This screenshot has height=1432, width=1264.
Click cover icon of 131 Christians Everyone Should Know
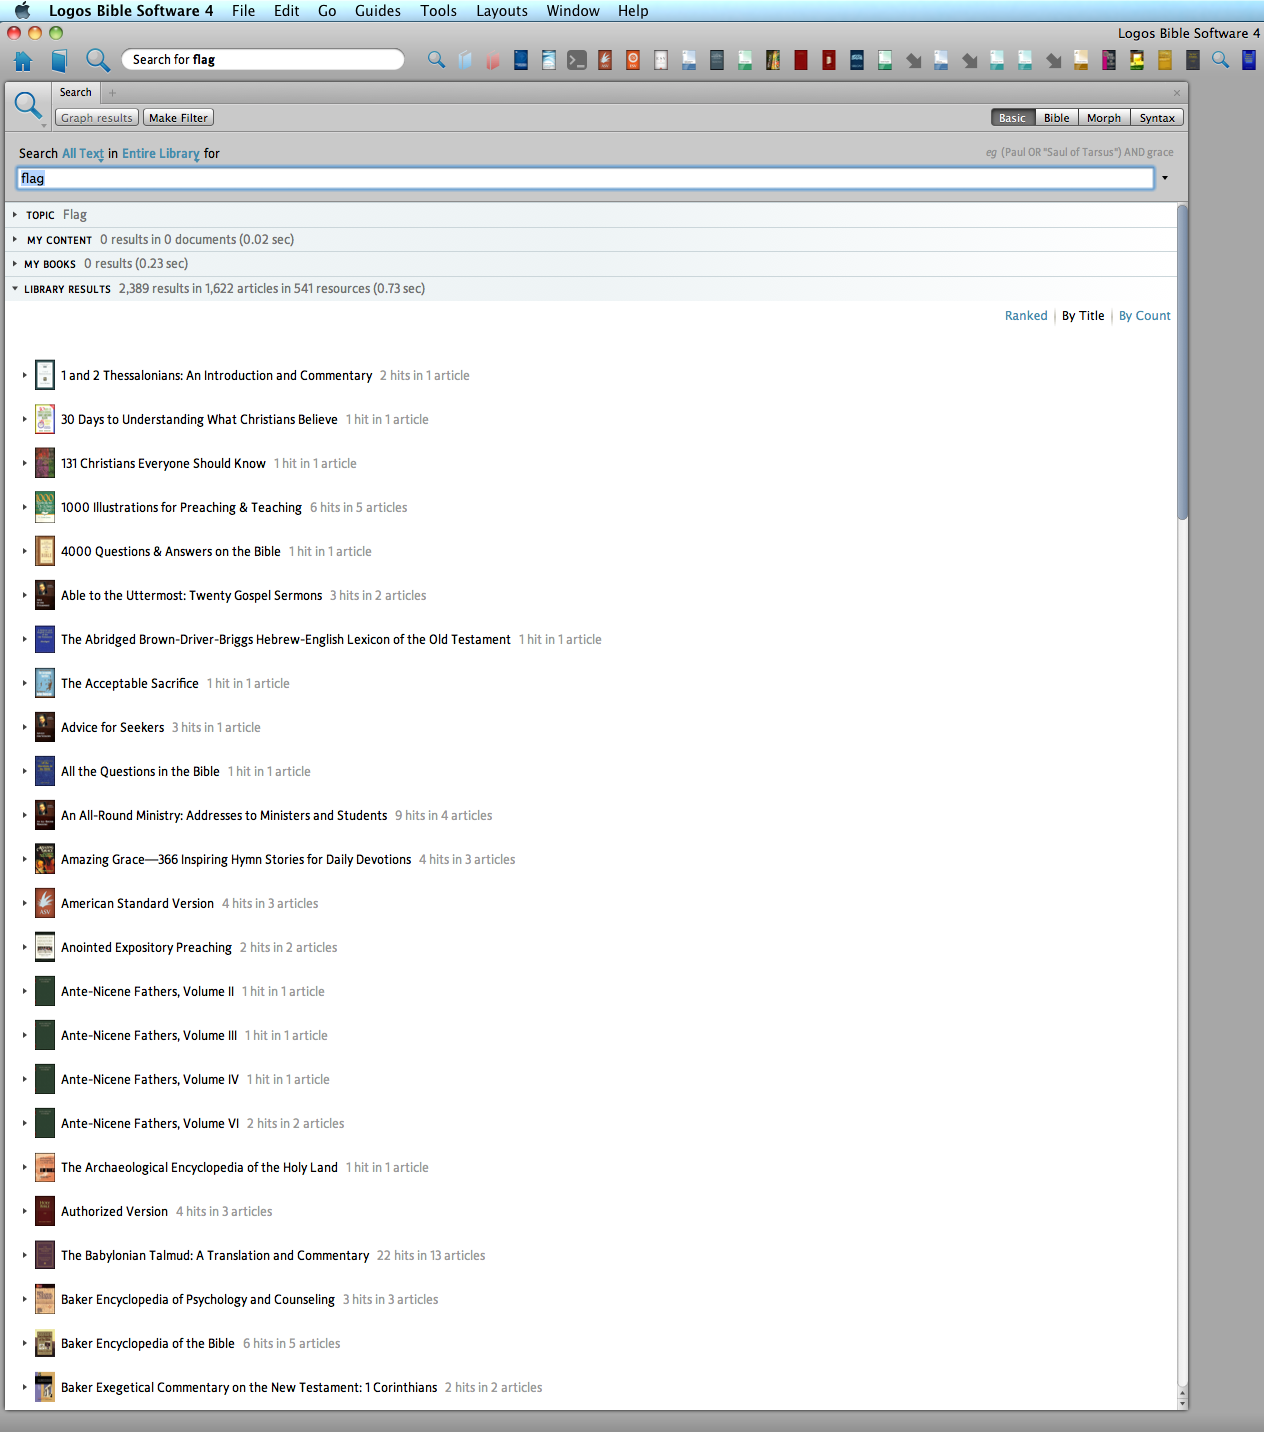click(45, 463)
